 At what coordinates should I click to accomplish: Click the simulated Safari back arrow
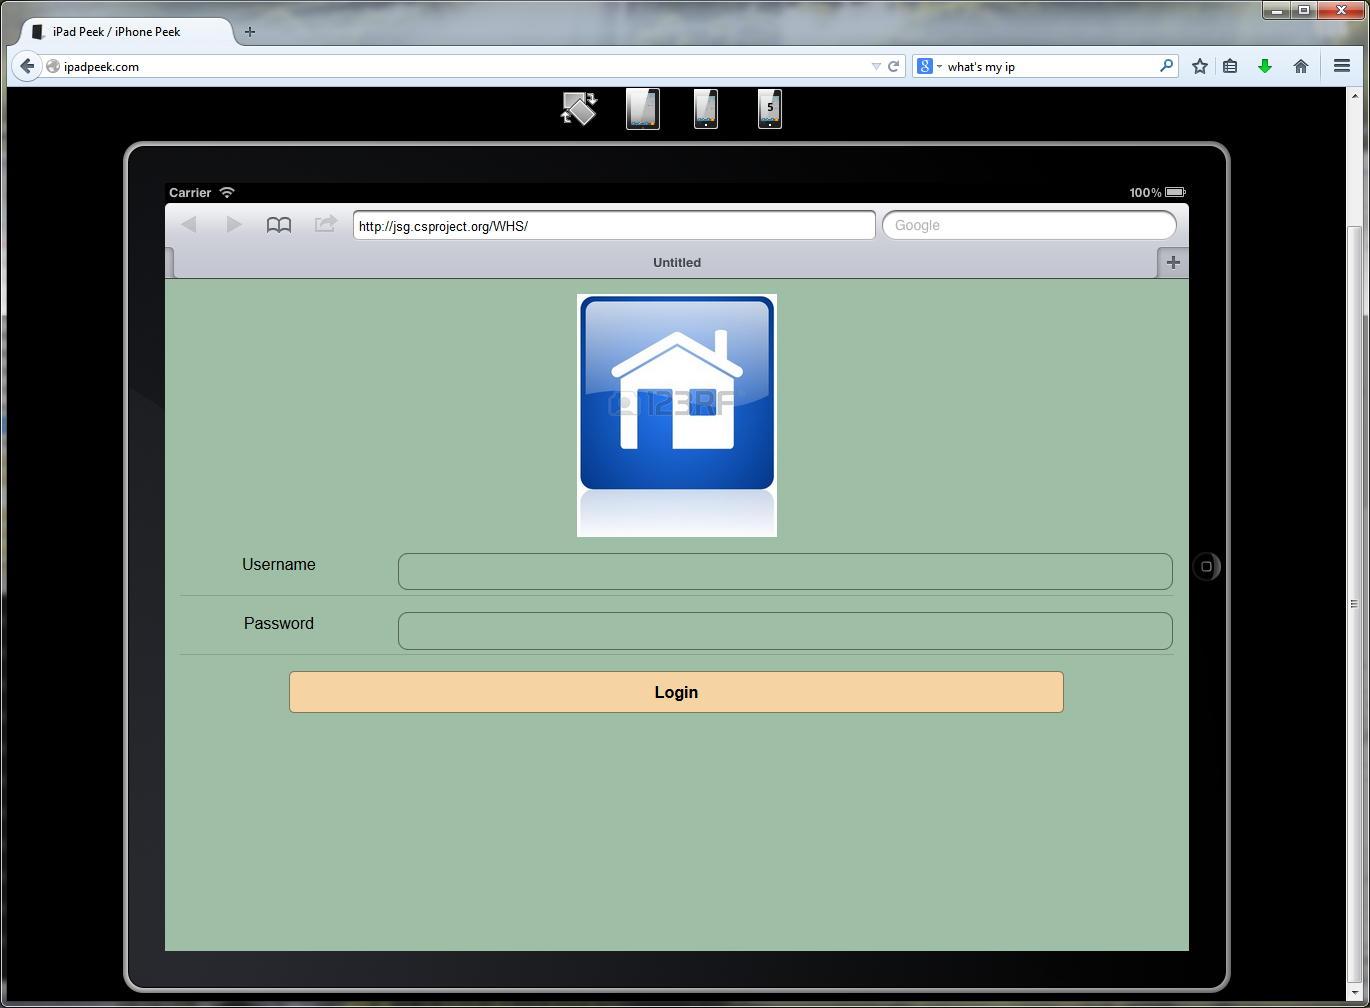[189, 225]
